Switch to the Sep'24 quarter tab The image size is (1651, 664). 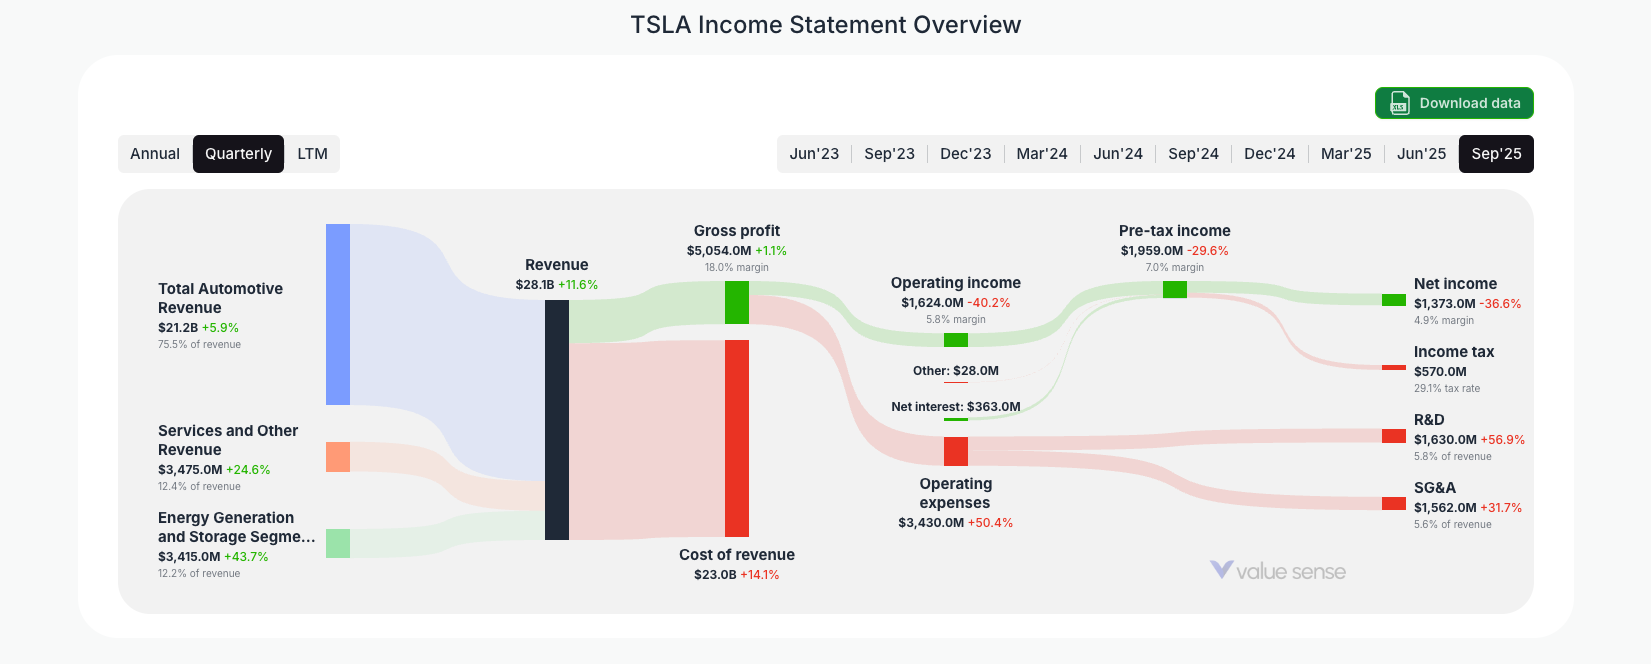[x=1194, y=153]
